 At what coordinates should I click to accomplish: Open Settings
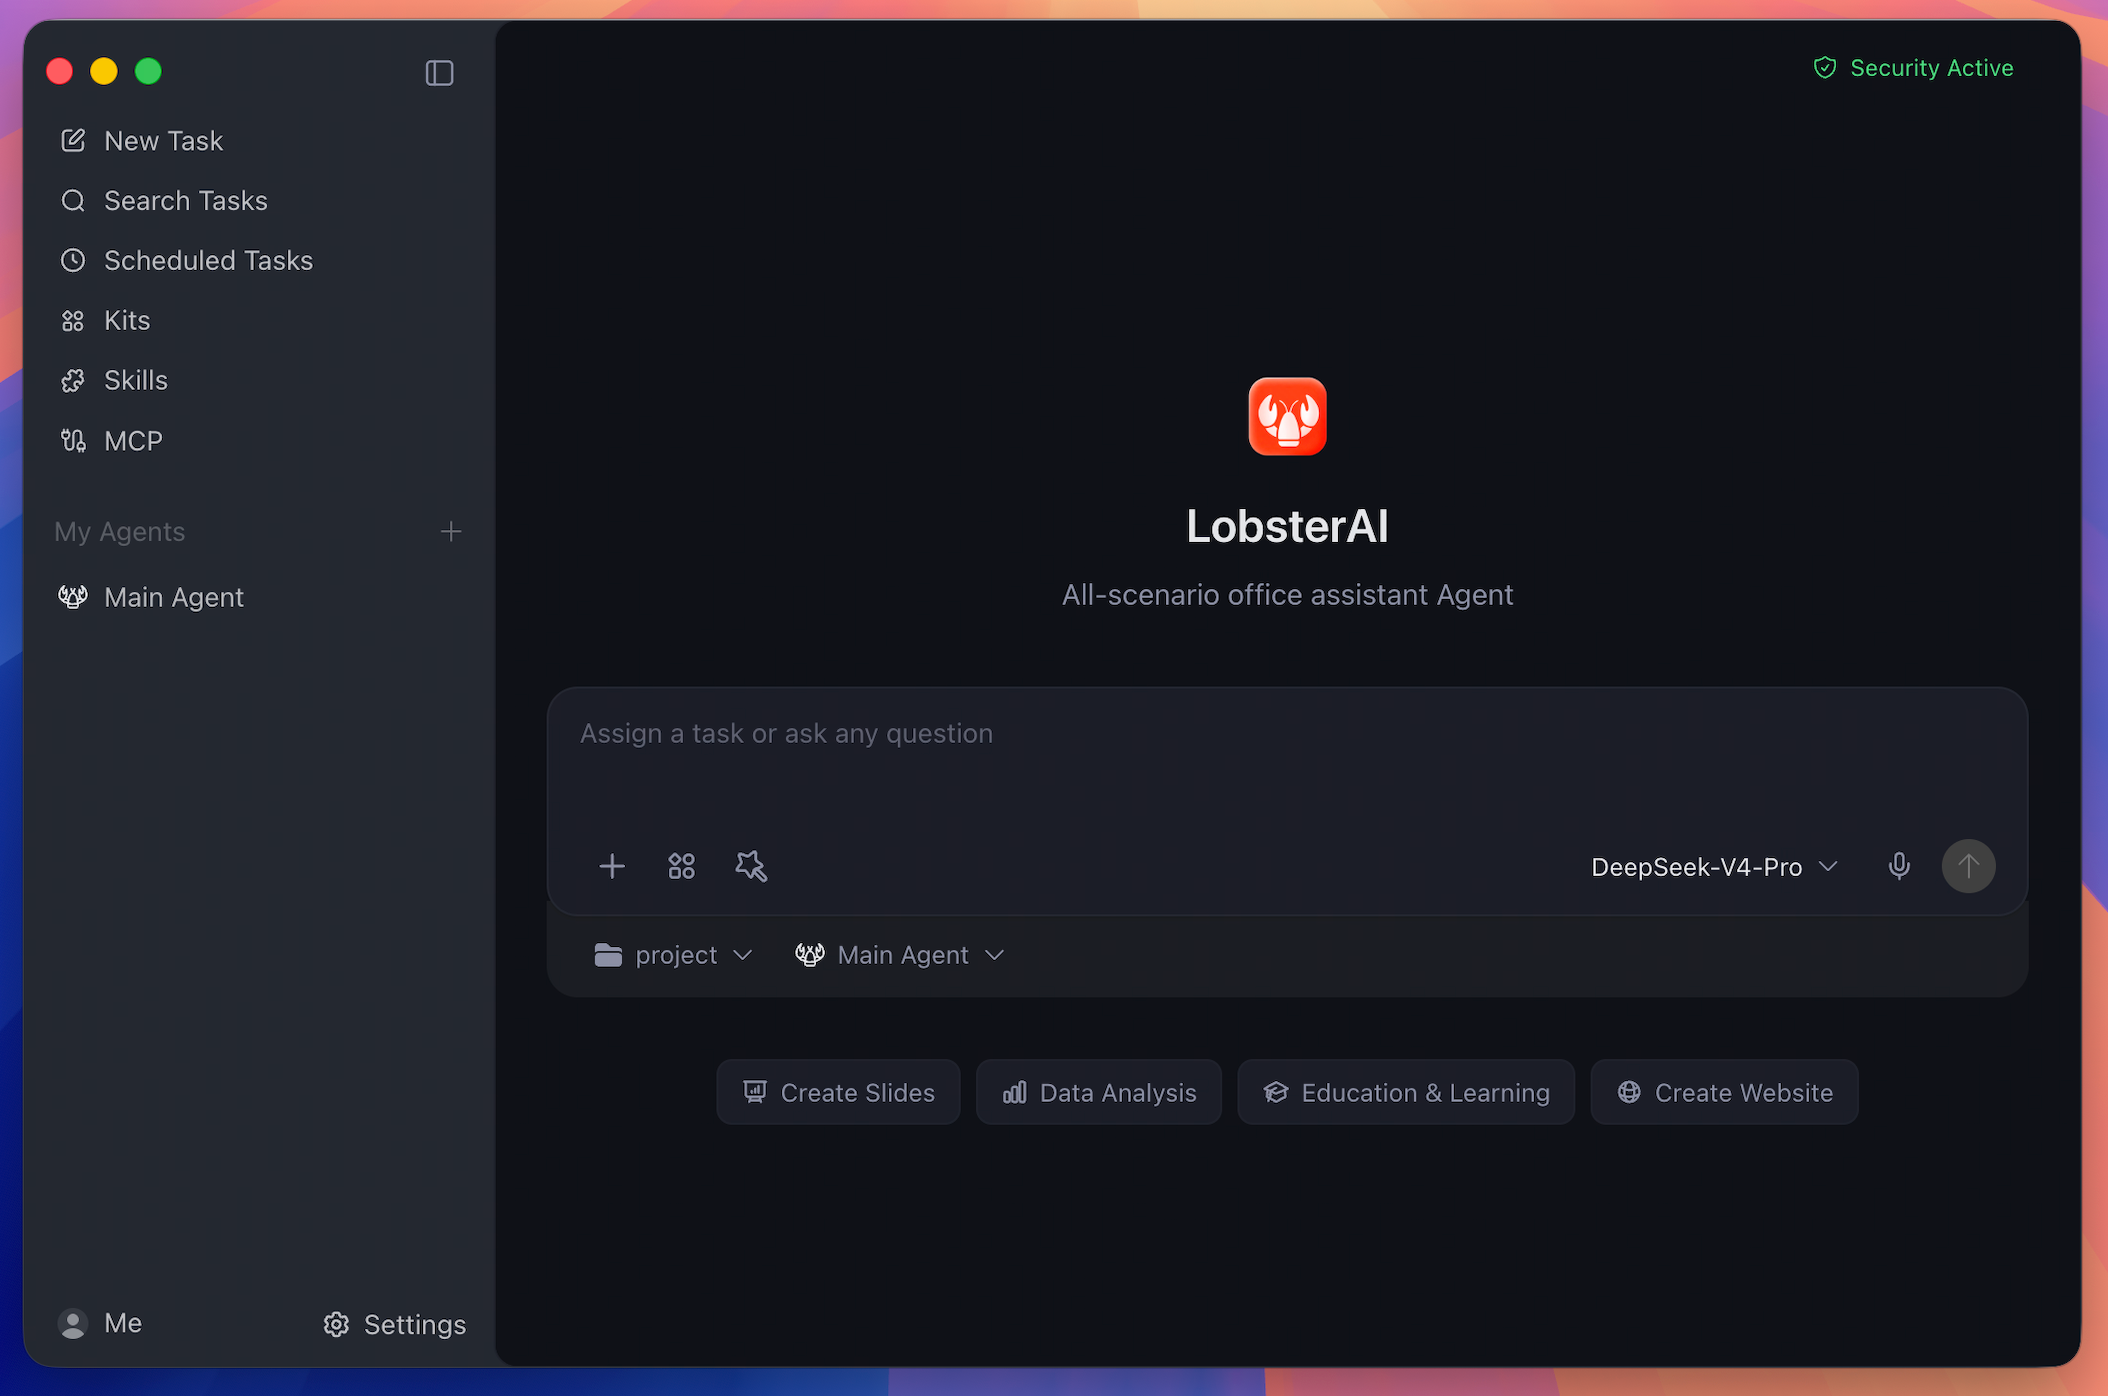click(395, 1324)
